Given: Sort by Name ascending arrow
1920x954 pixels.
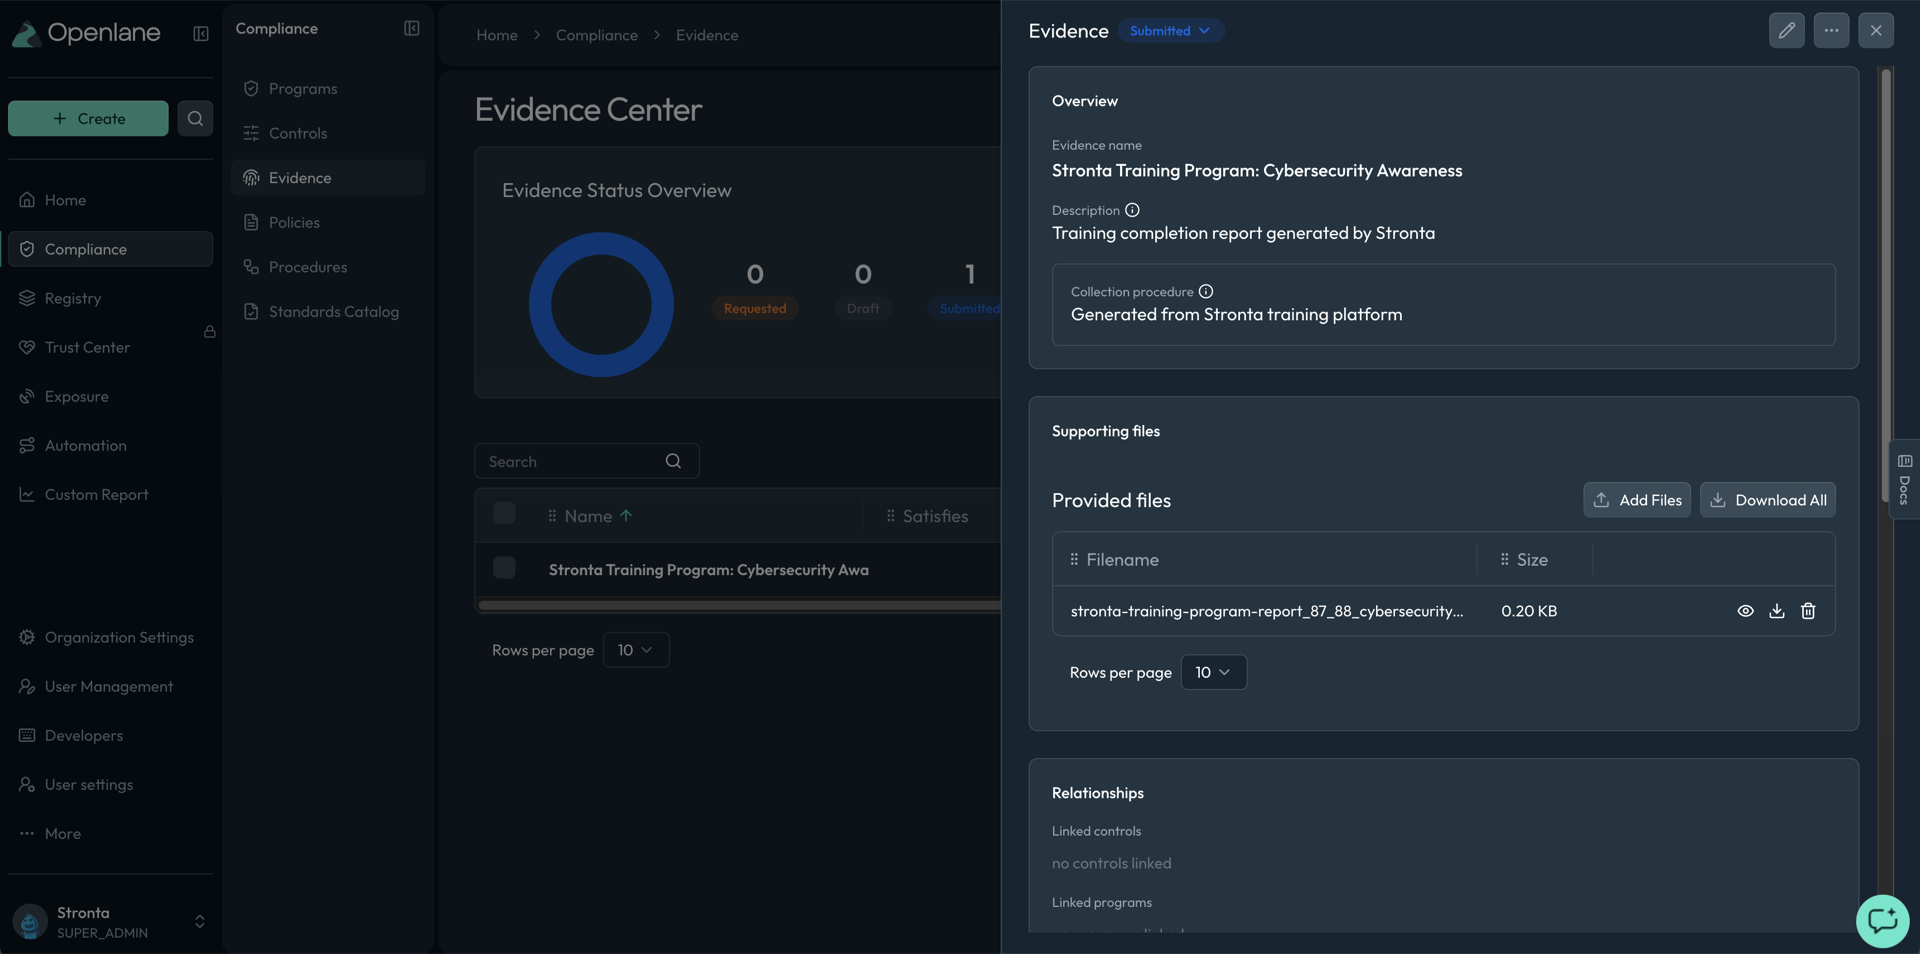Looking at the screenshot, I should (x=626, y=516).
